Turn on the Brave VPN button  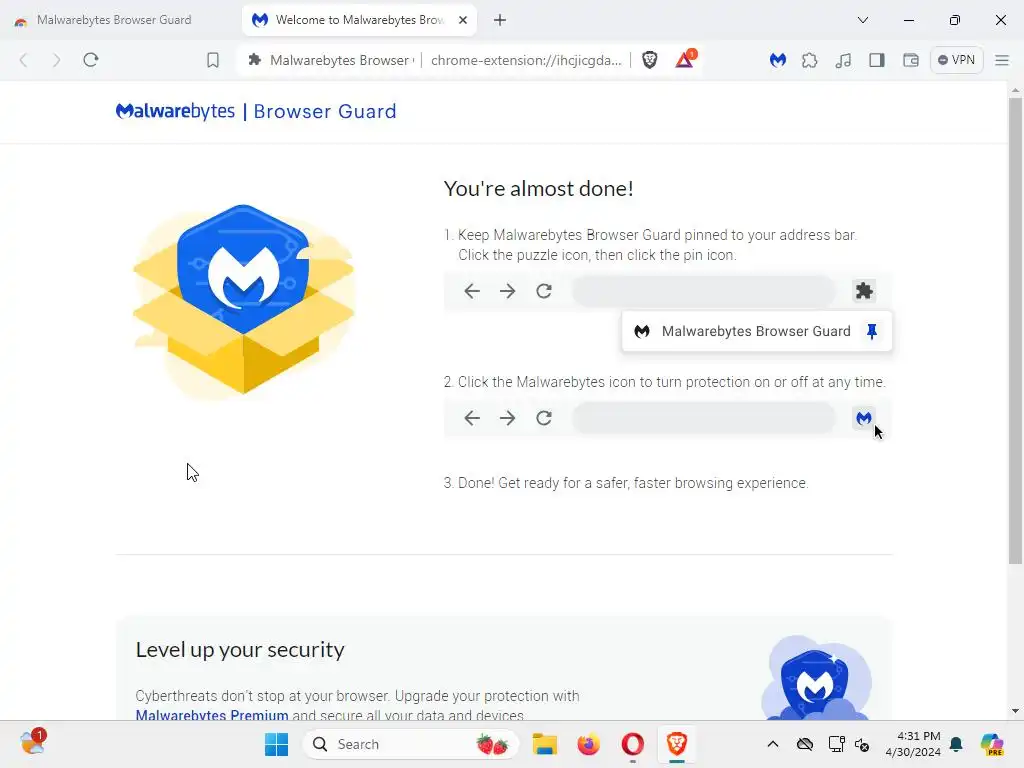click(957, 60)
